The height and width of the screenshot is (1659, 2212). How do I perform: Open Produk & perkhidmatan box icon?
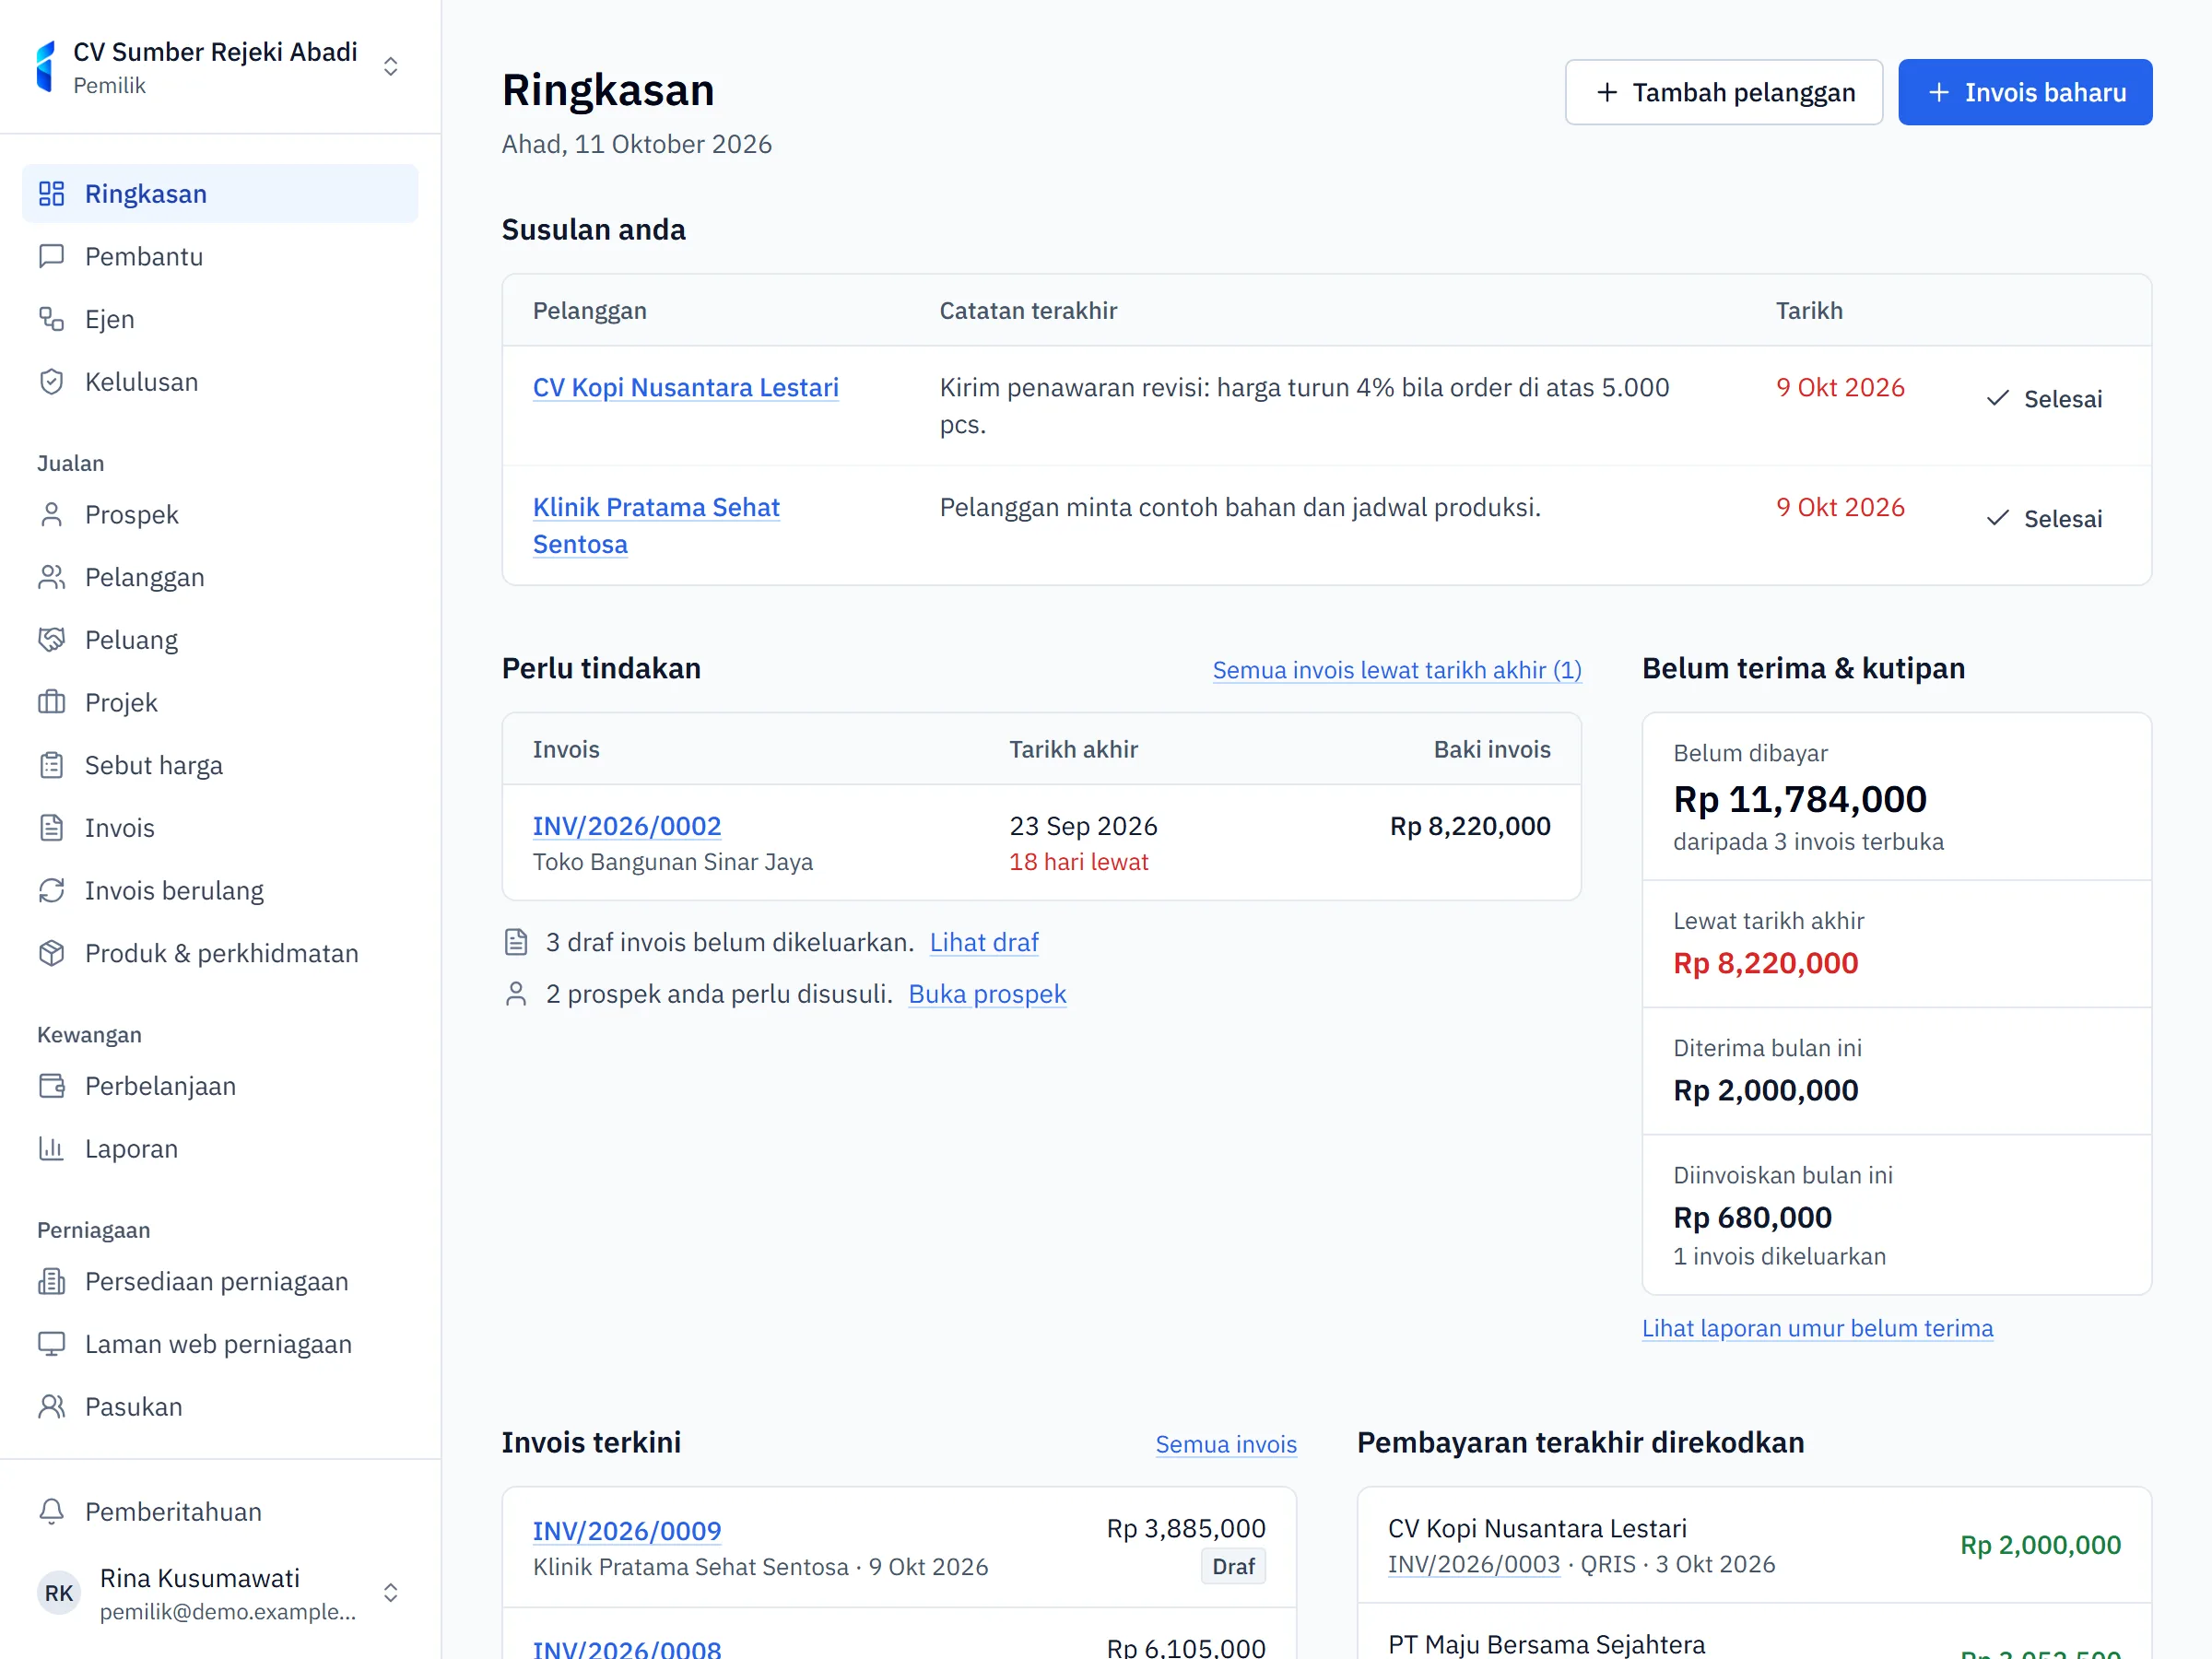51,953
